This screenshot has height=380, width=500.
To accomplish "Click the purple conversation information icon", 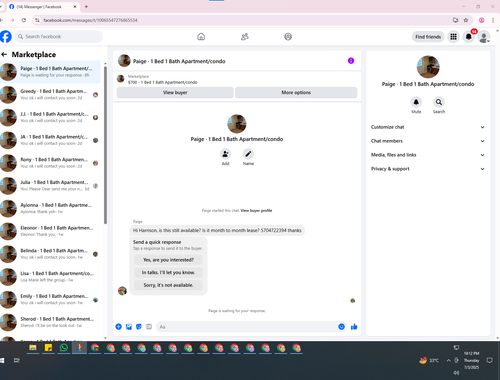I will pos(351,61).
